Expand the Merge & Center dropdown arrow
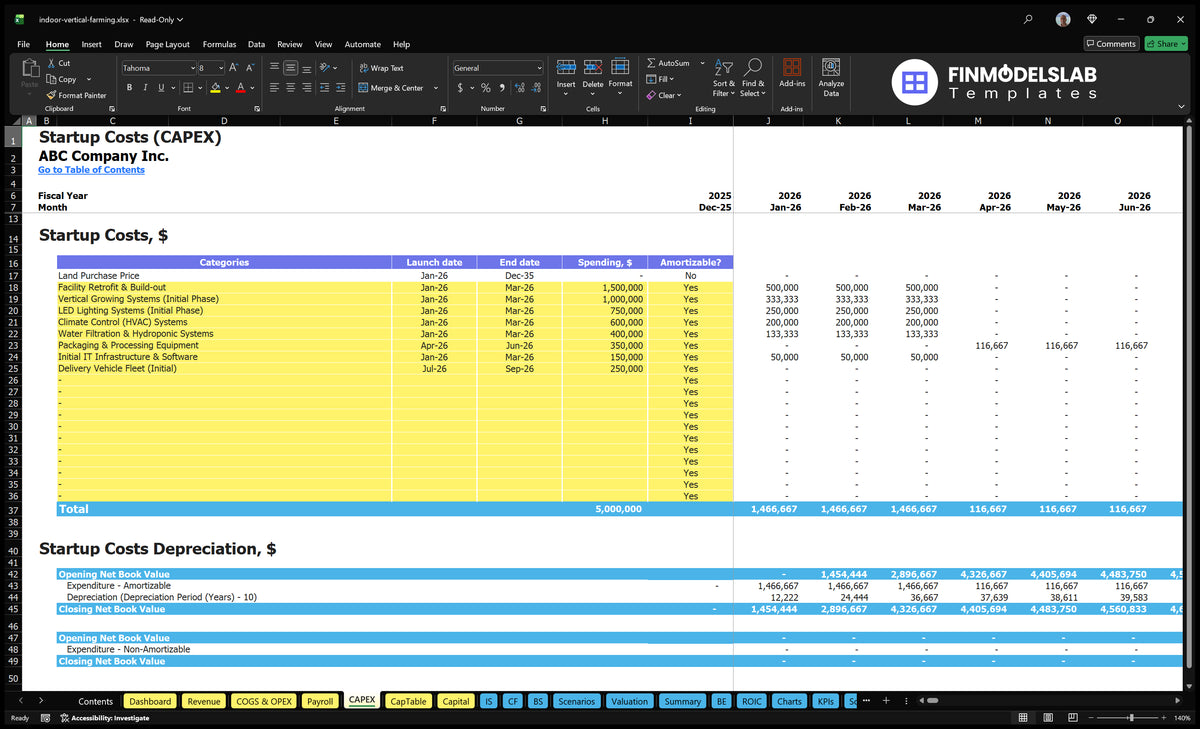The width and height of the screenshot is (1200, 729). (x=436, y=88)
